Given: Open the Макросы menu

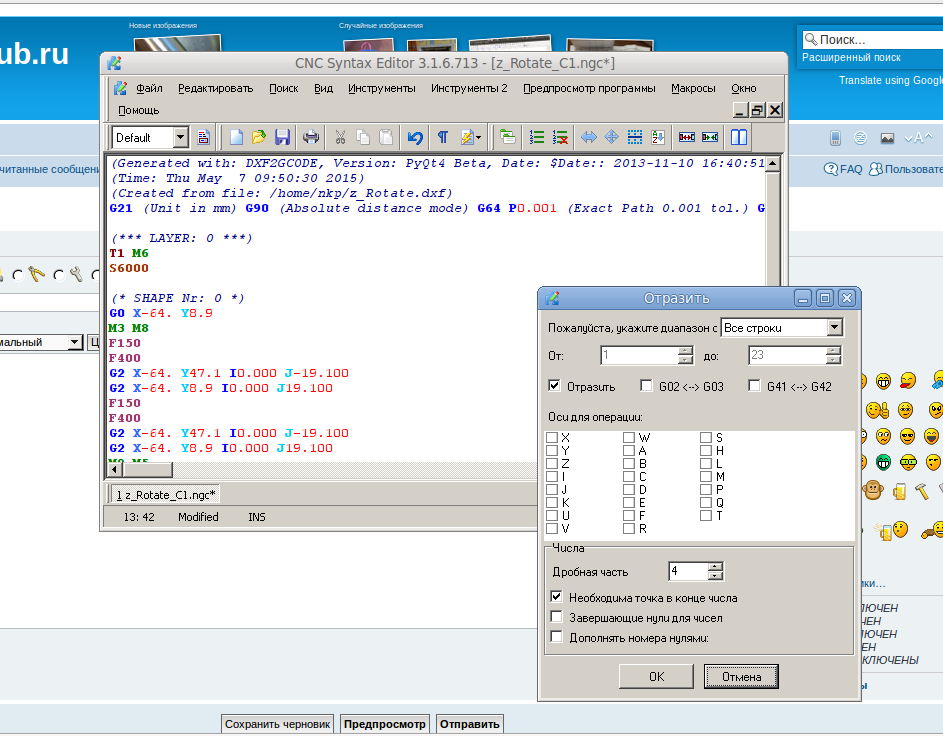Looking at the screenshot, I should [x=693, y=88].
